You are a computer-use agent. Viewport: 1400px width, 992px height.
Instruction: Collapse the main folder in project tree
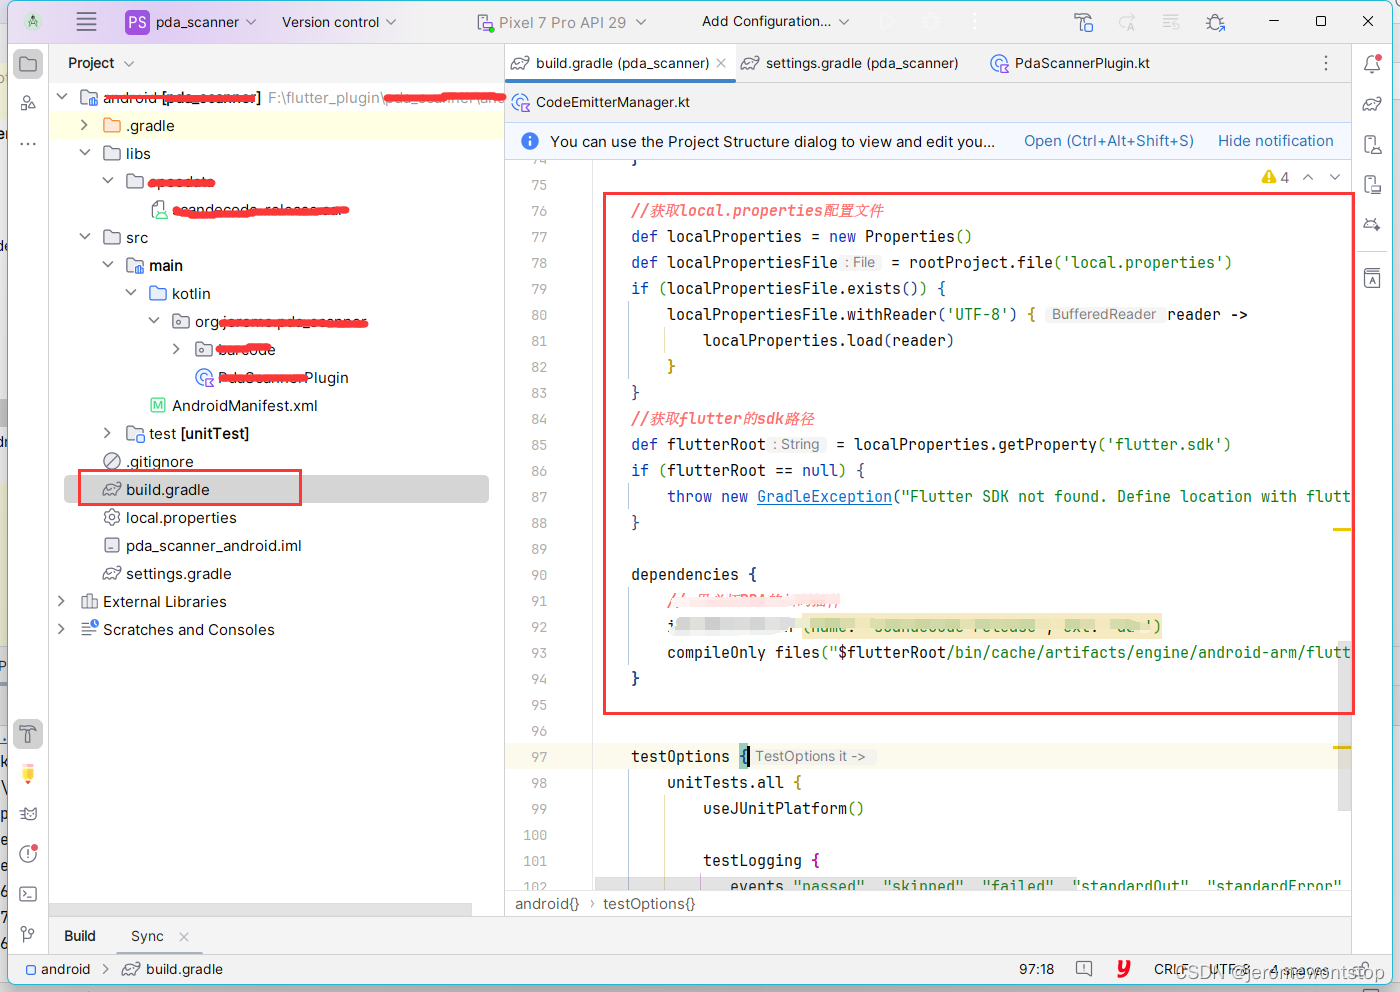108,265
